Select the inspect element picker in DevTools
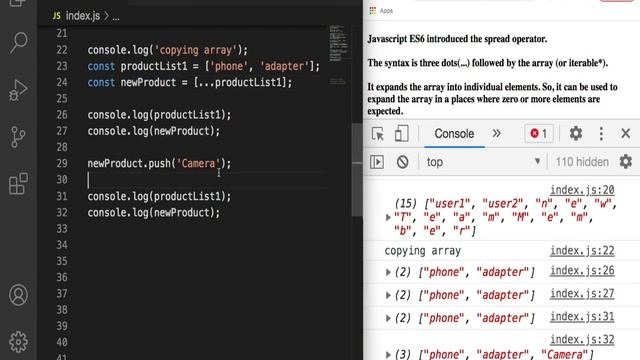The width and height of the screenshot is (640, 360). coord(378,133)
